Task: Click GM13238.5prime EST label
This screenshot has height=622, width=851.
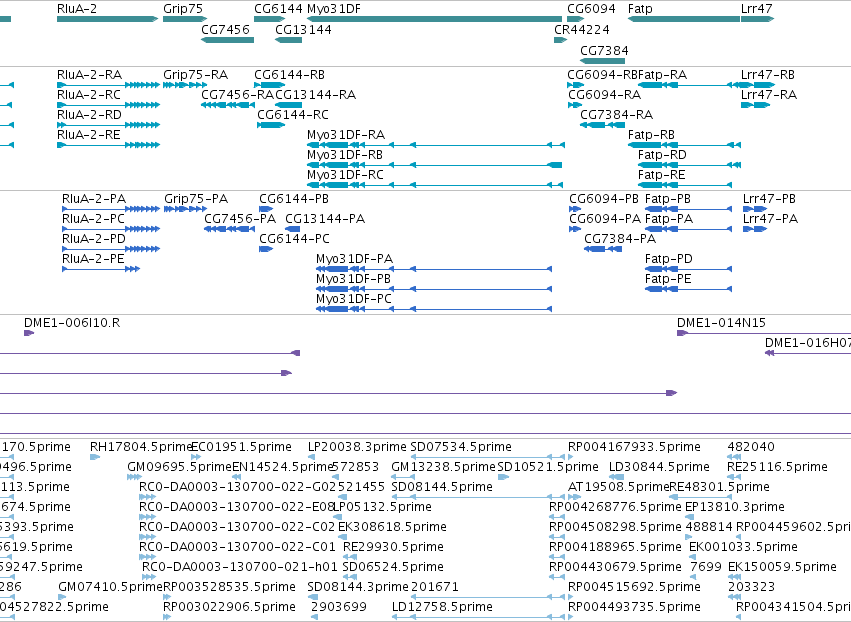Action: (x=443, y=467)
